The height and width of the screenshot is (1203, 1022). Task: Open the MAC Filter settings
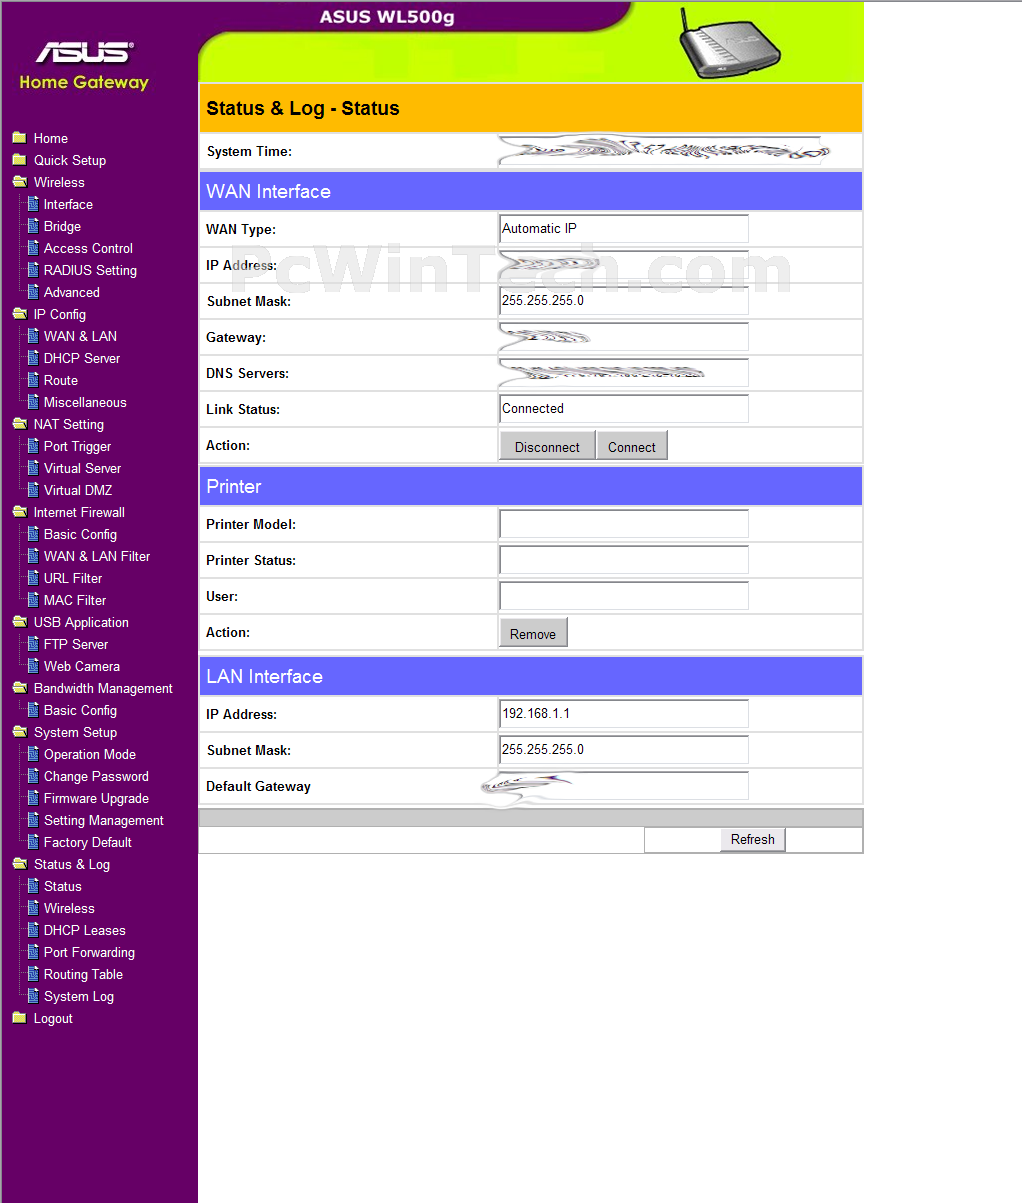click(75, 600)
